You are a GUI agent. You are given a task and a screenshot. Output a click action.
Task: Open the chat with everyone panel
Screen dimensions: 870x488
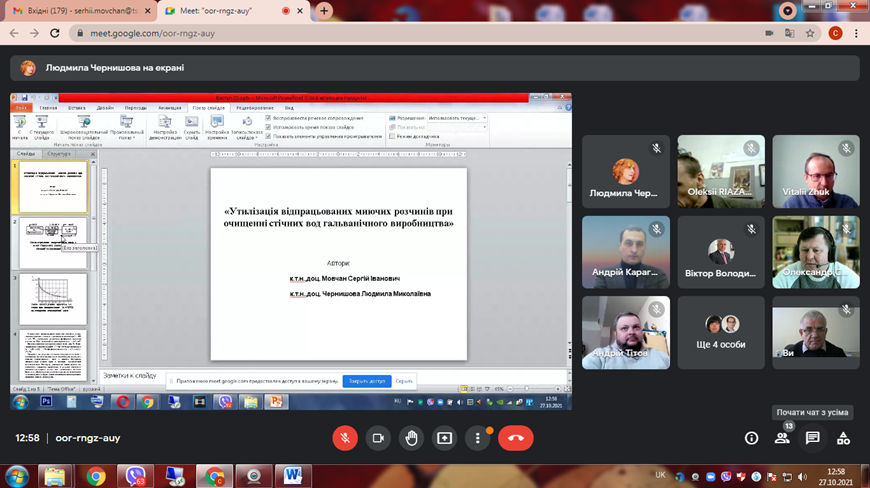pos(813,438)
